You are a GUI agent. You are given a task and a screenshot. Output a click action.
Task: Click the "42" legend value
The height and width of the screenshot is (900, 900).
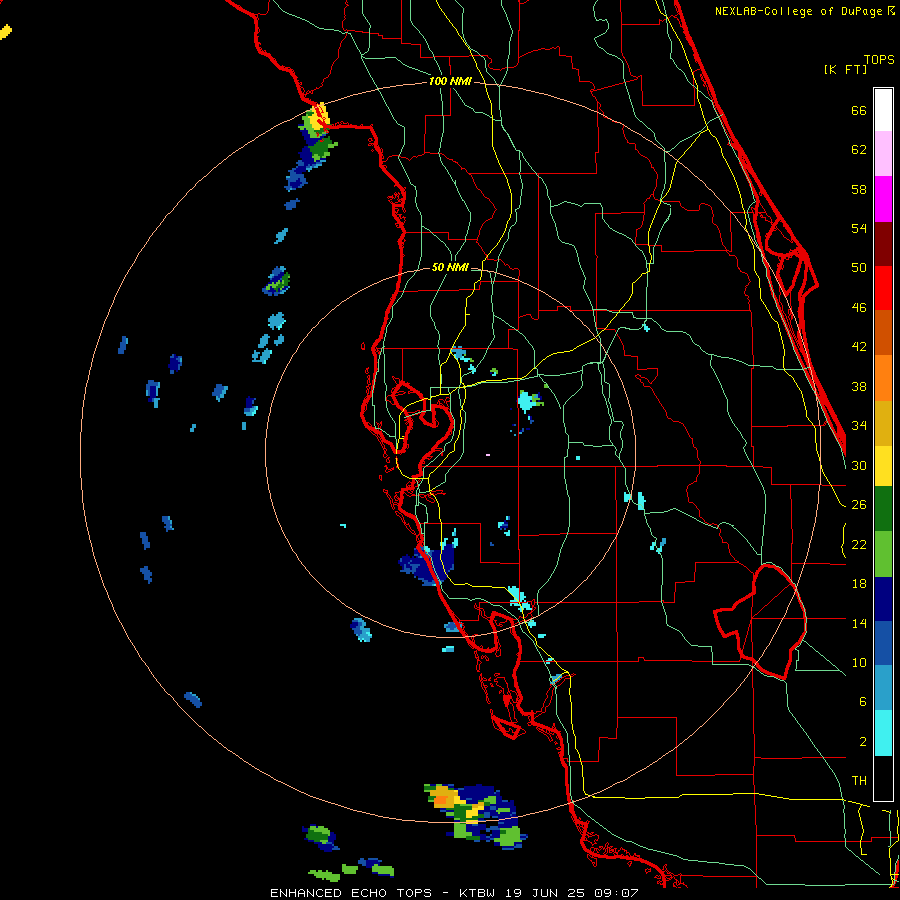pyautogui.click(x=859, y=347)
